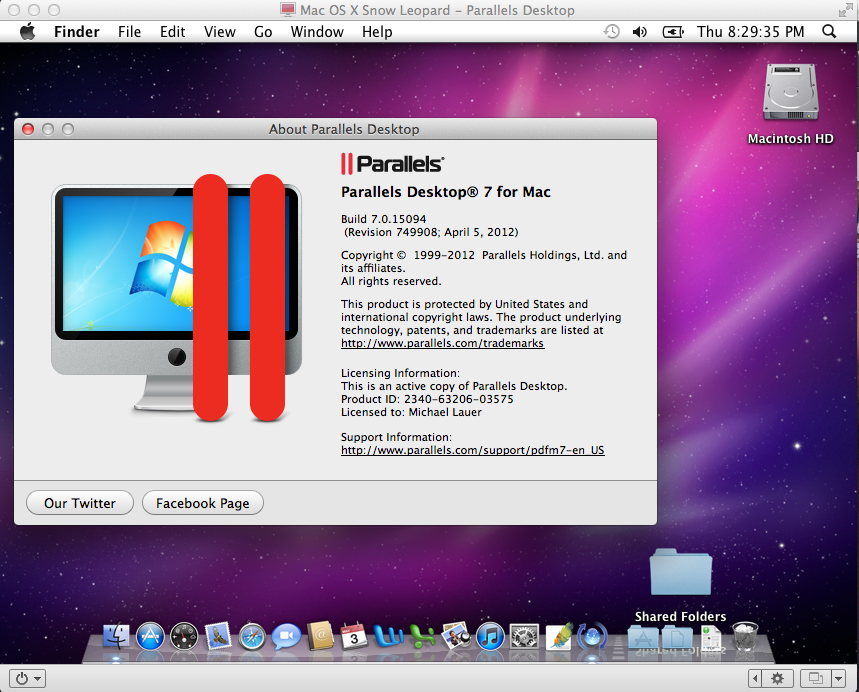Click Parallels full screen arrows icon
859x692 pixels.
tap(846, 9)
